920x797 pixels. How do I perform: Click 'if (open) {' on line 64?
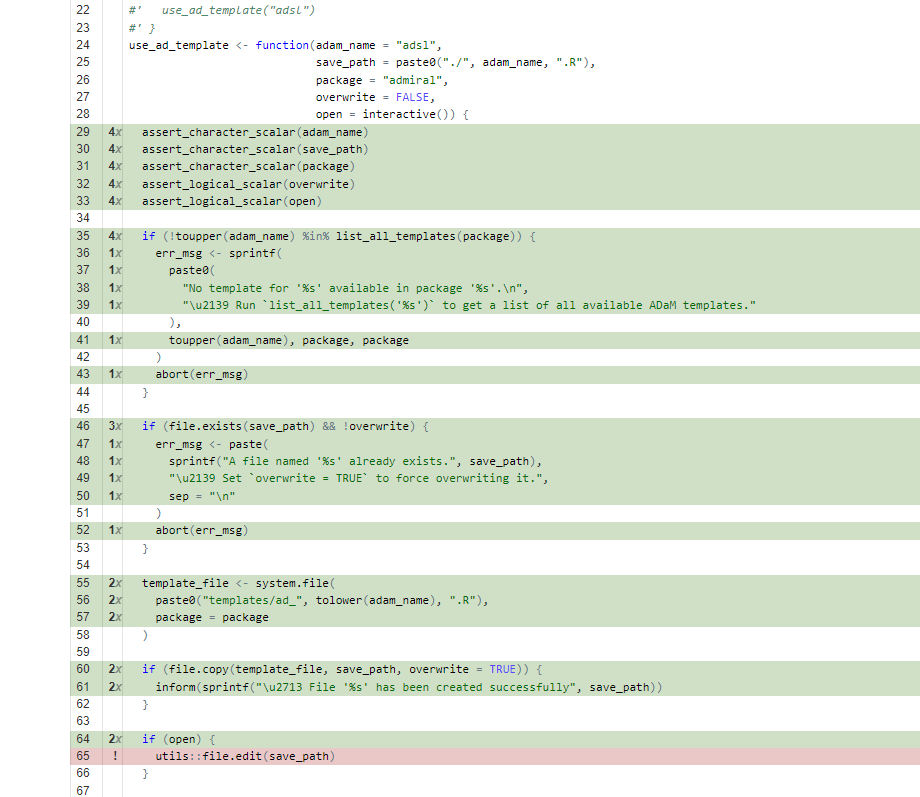(178, 739)
